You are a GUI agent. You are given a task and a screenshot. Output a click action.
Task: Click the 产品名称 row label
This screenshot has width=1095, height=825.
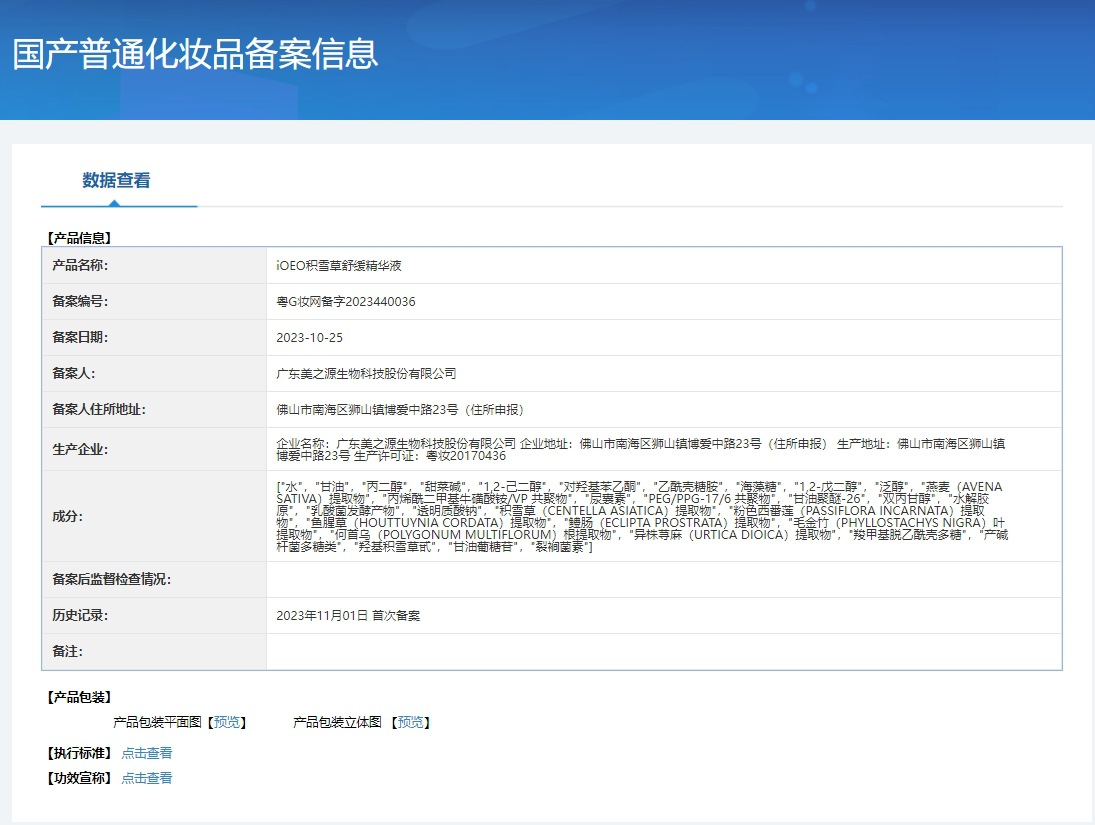[x=80, y=266]
